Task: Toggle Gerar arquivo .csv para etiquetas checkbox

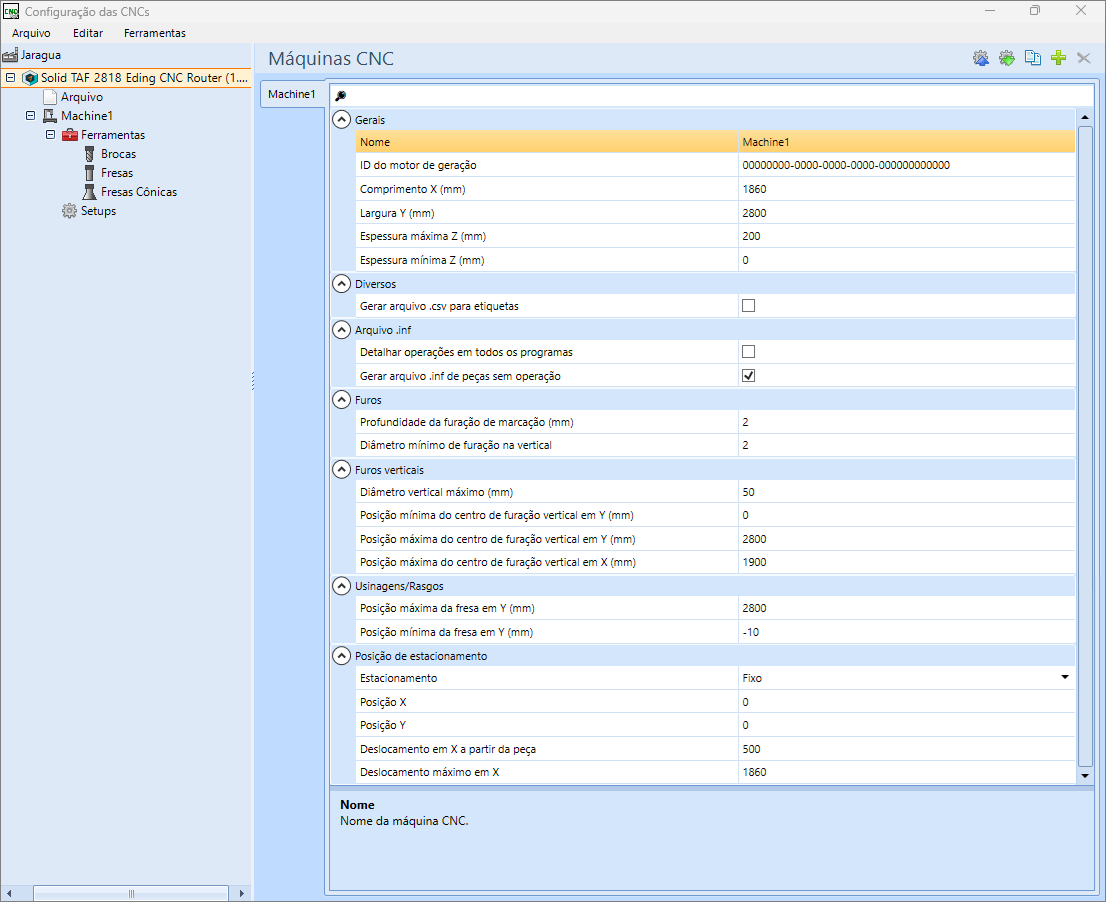Action: pos(748,306)
